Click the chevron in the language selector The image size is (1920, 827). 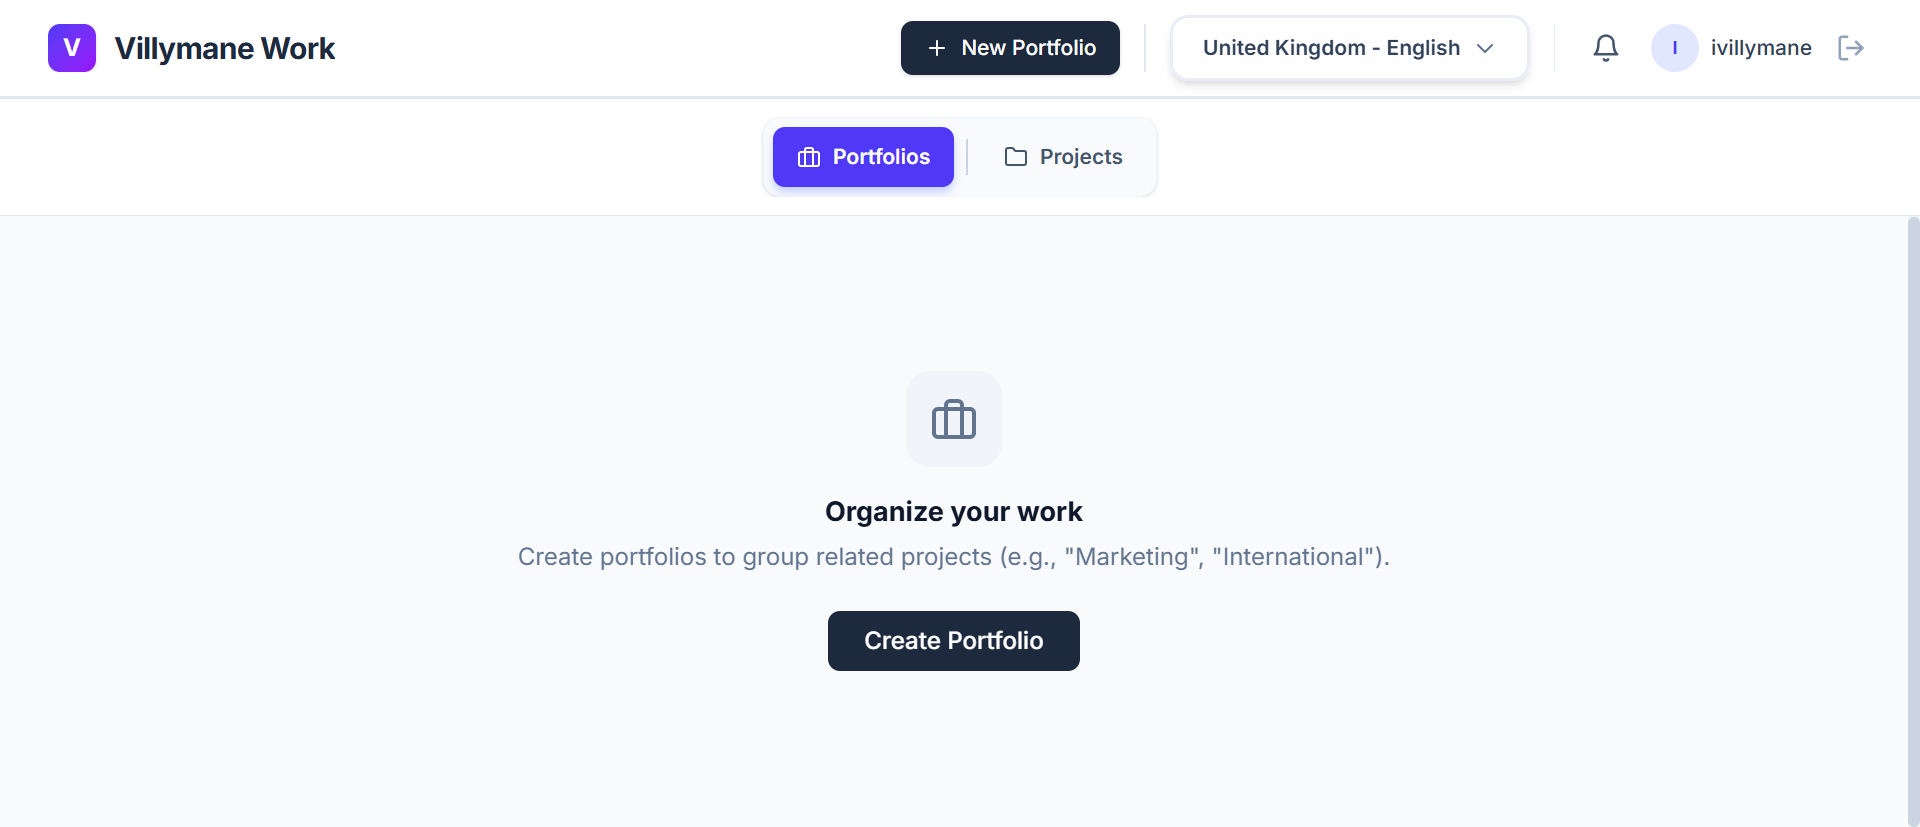[x=1486, y=47]
